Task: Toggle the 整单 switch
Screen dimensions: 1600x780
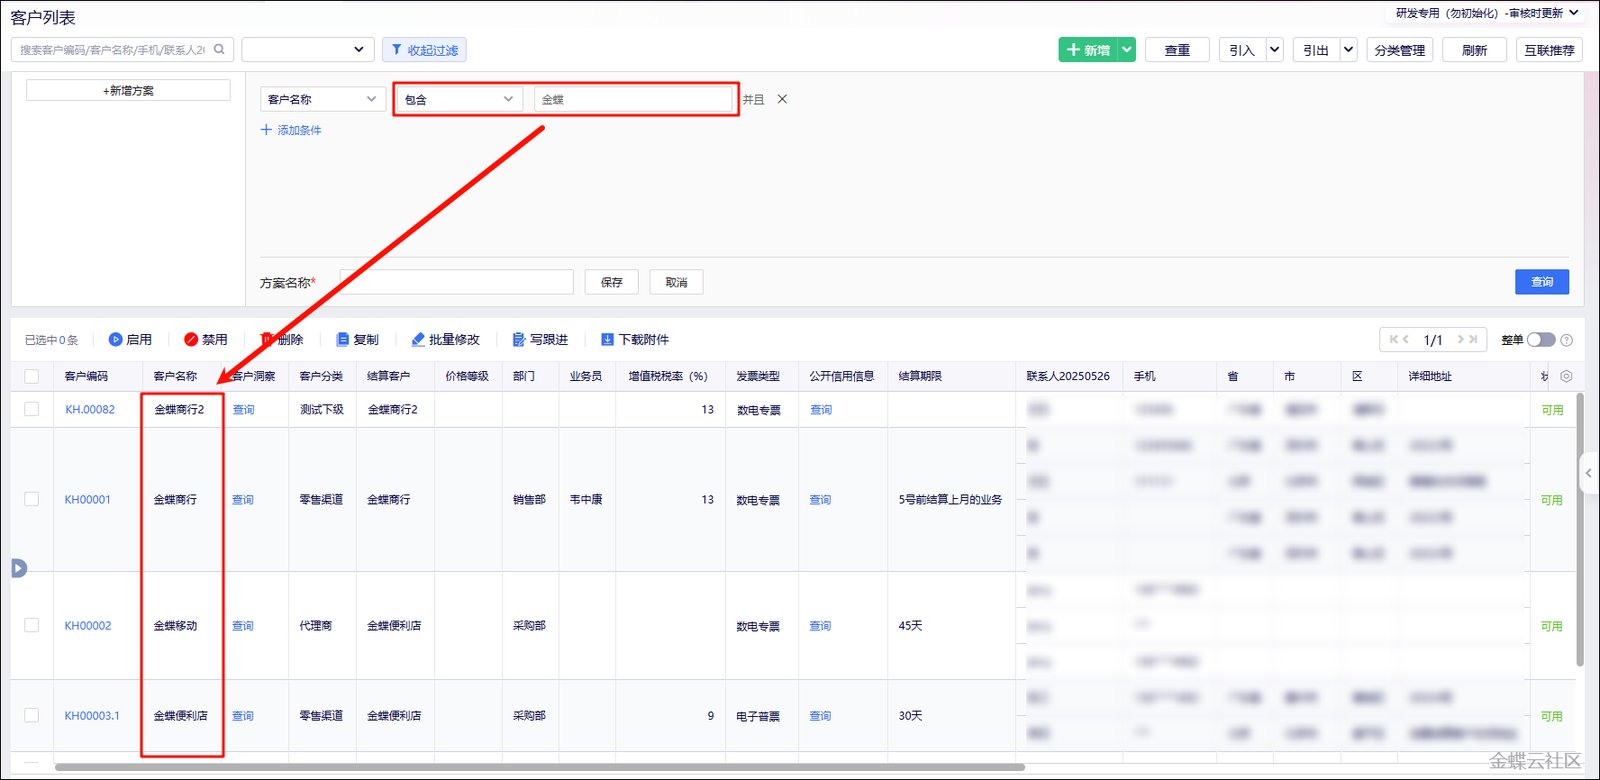Action: [x=1541, y=340]
